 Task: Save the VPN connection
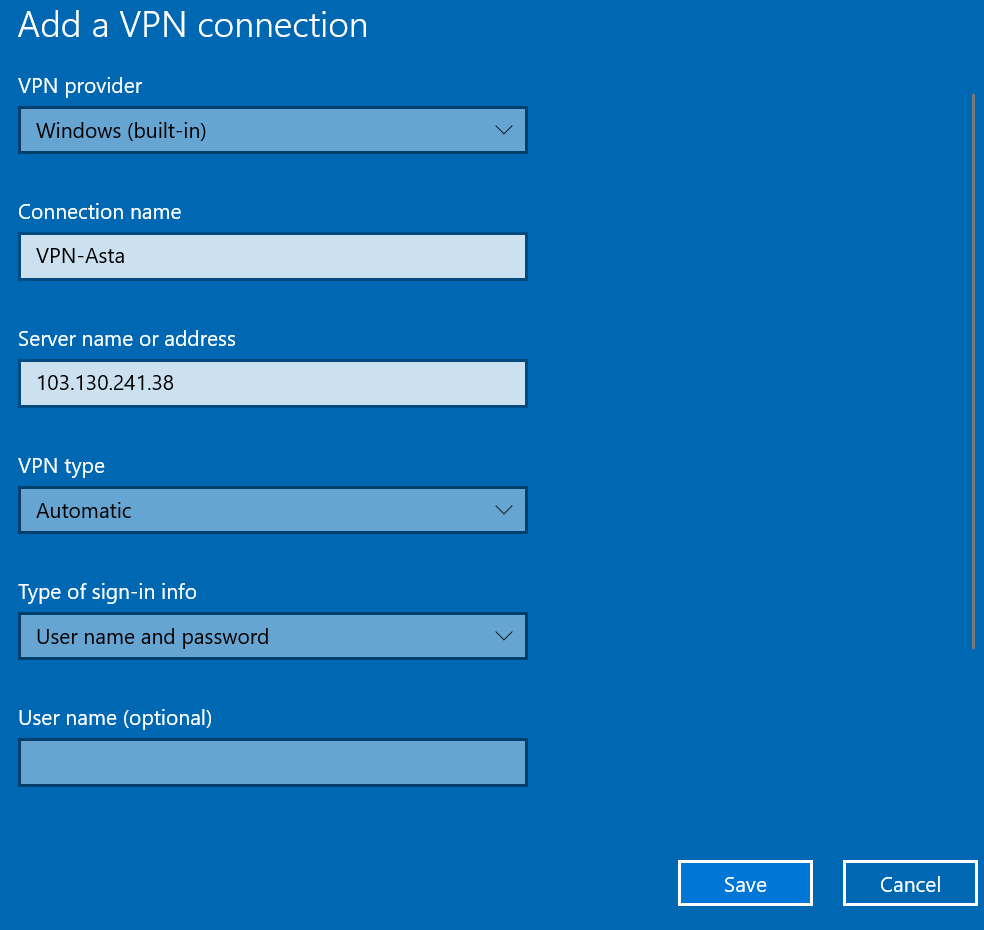pyautogui.click(x=745, y=884)
